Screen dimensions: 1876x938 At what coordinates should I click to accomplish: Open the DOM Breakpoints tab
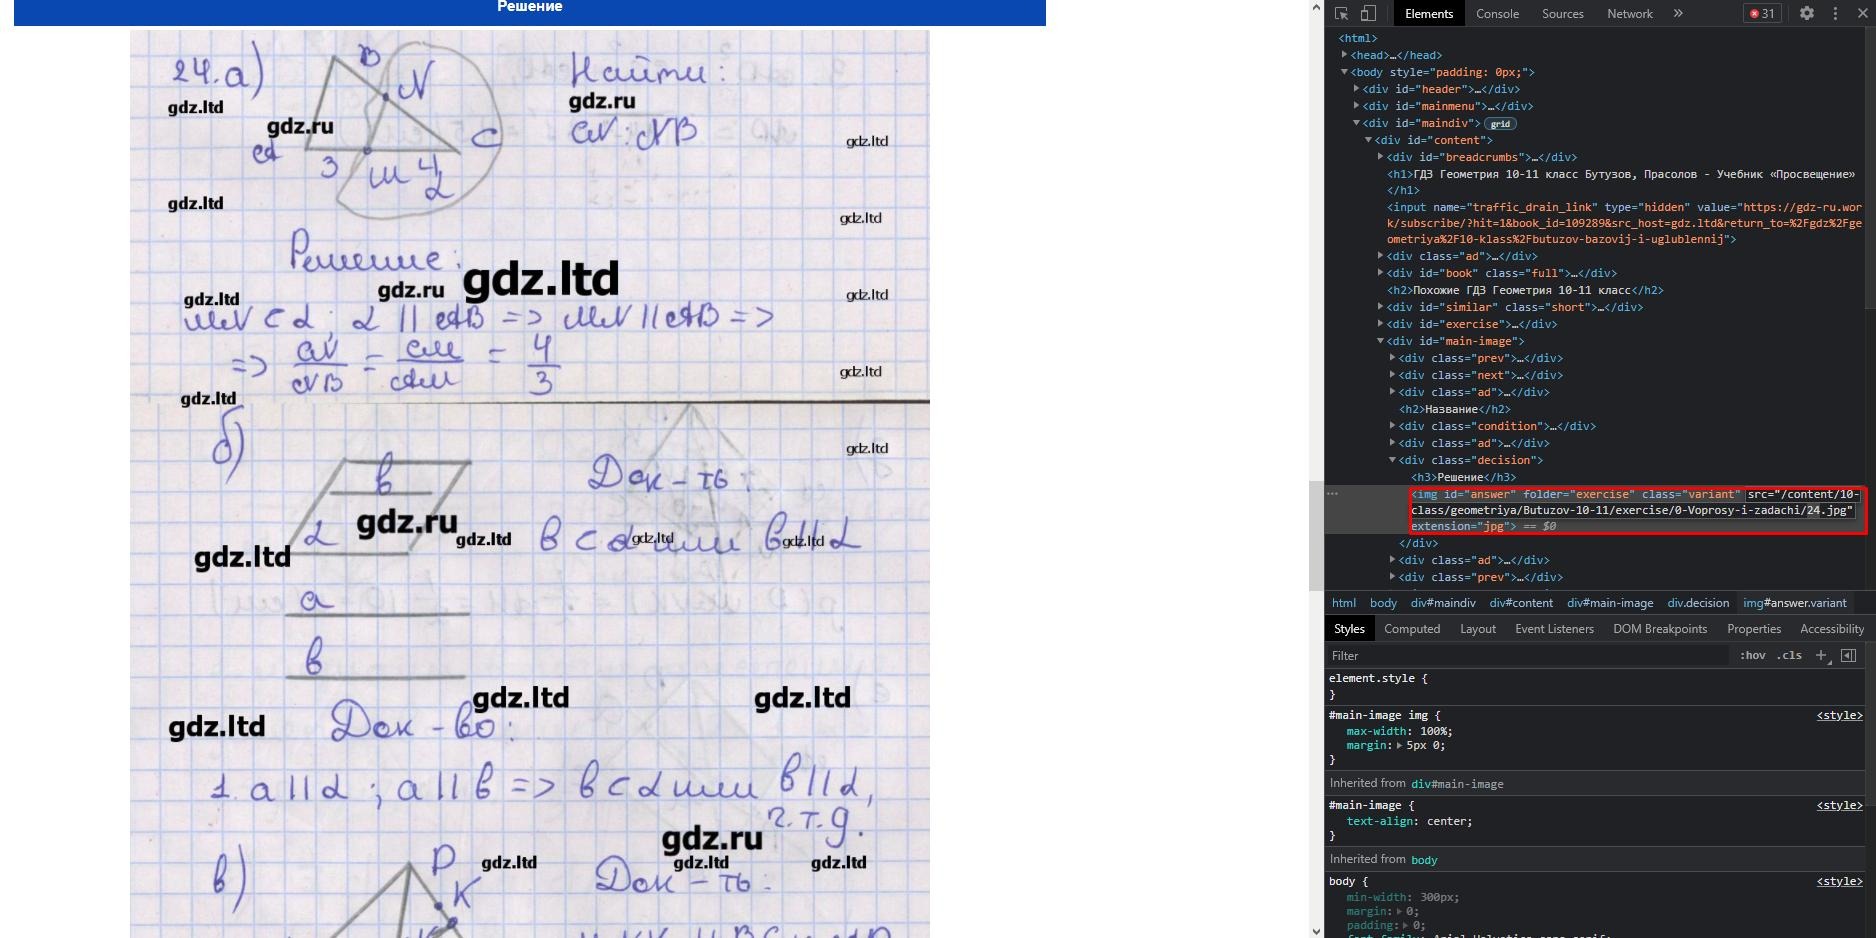point(1660,629)
